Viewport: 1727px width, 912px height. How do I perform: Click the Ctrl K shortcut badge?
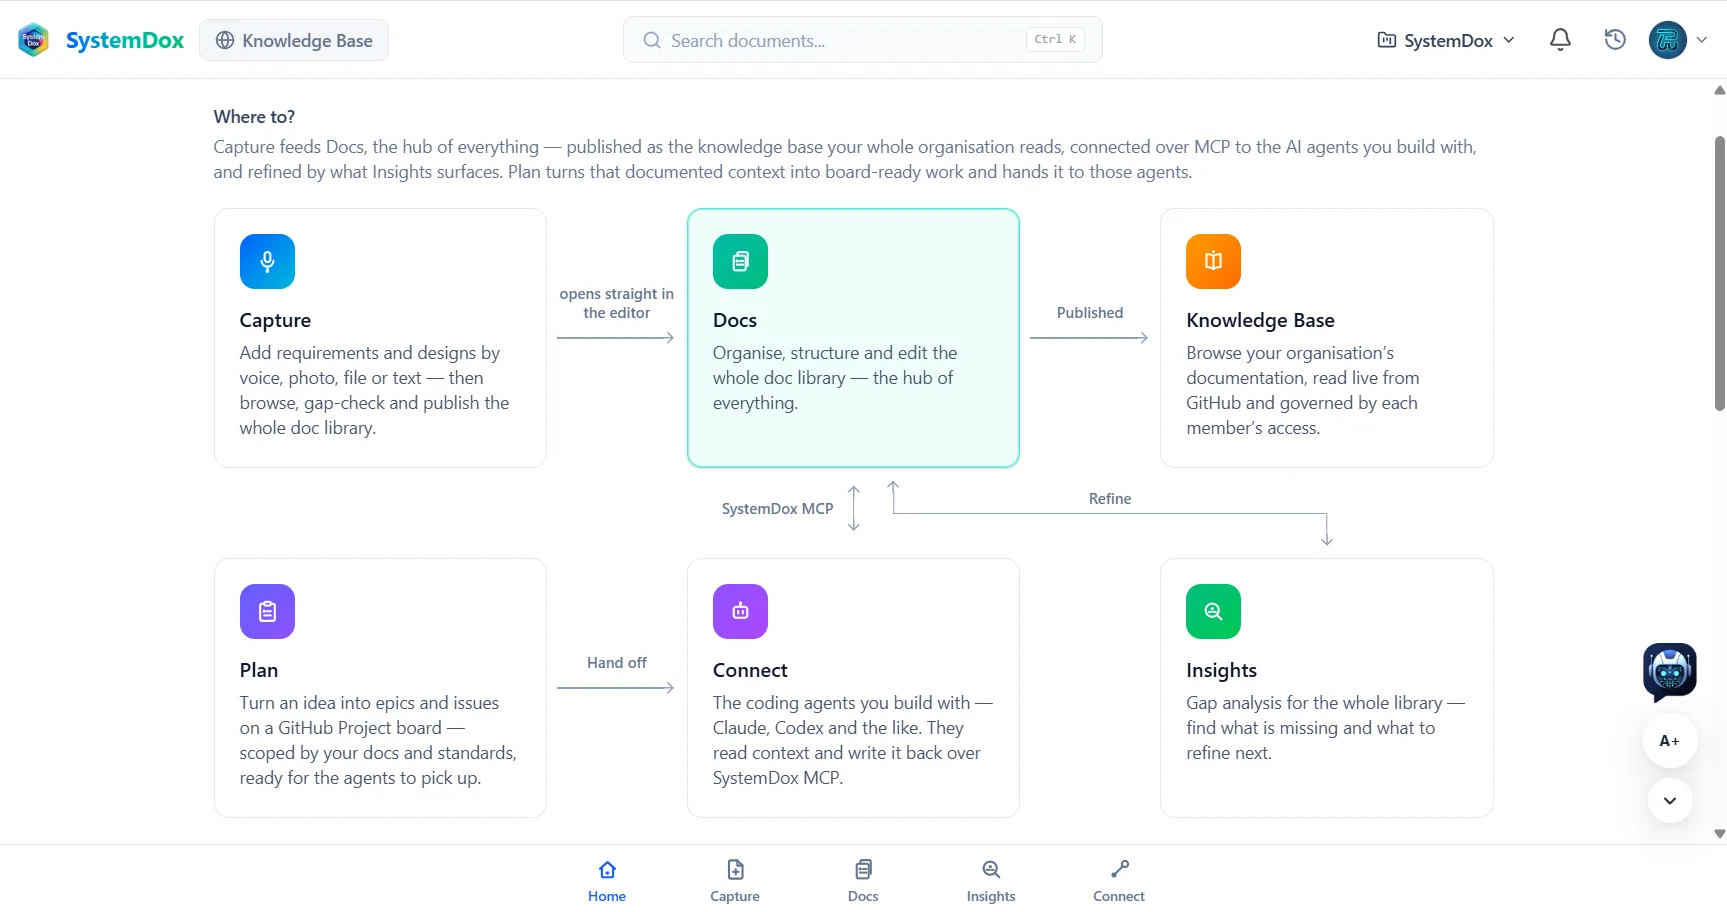pyautogui.click(x=1055, y=40)
